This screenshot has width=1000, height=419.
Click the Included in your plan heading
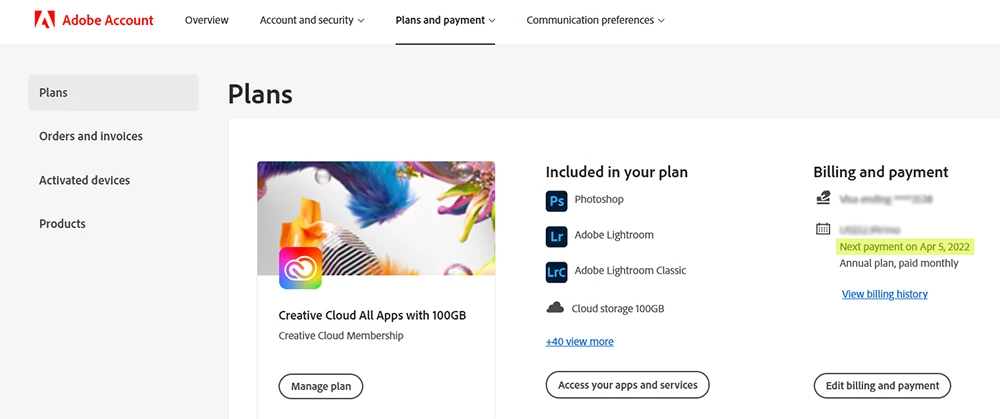(617, 172)
